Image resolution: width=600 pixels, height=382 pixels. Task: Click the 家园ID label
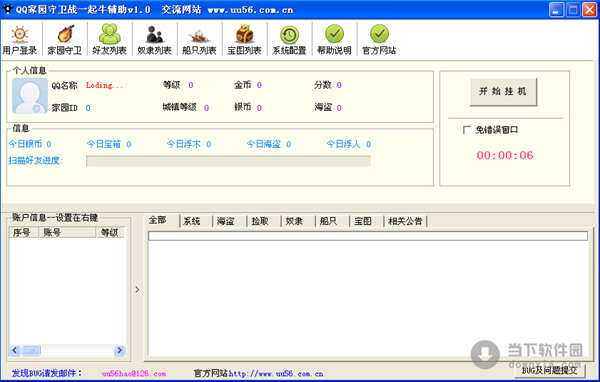(65, 108)
